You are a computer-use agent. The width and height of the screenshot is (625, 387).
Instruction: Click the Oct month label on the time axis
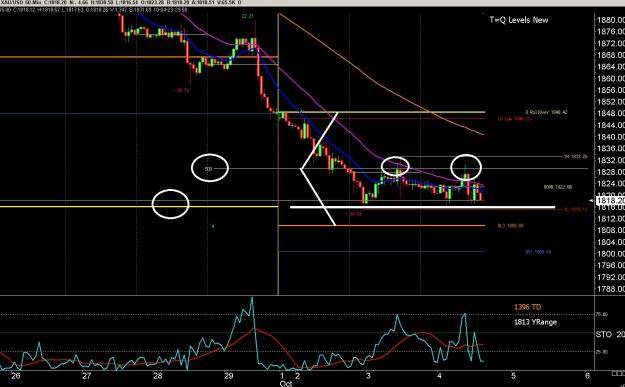(285, 384)
